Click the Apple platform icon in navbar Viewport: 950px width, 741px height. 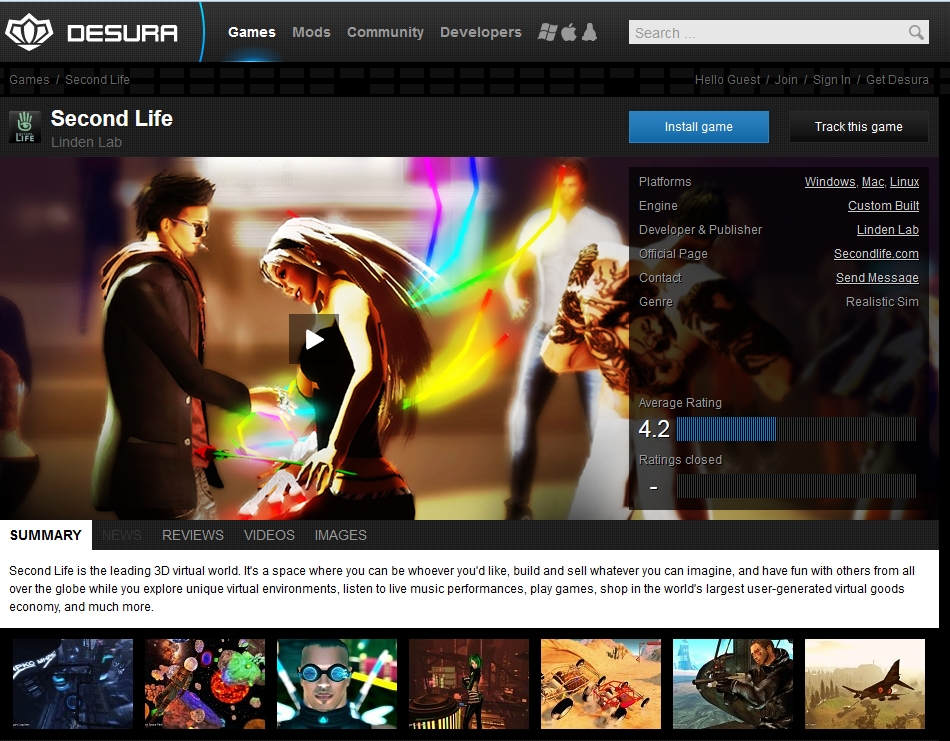(x=569, y=32)
